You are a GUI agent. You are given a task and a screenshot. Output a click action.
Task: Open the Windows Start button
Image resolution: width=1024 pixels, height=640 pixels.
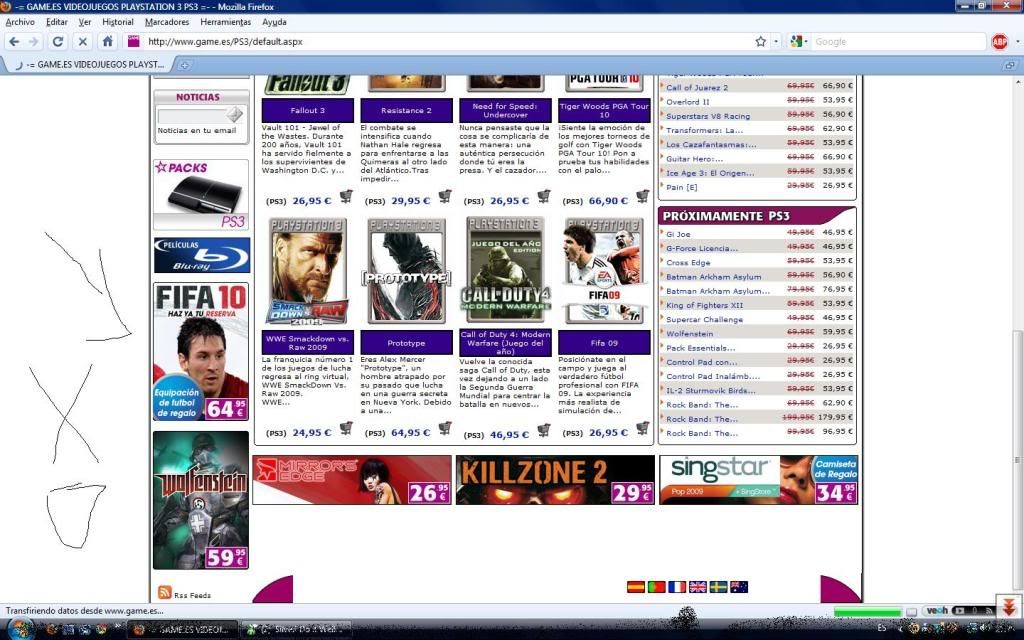point(20,629)
